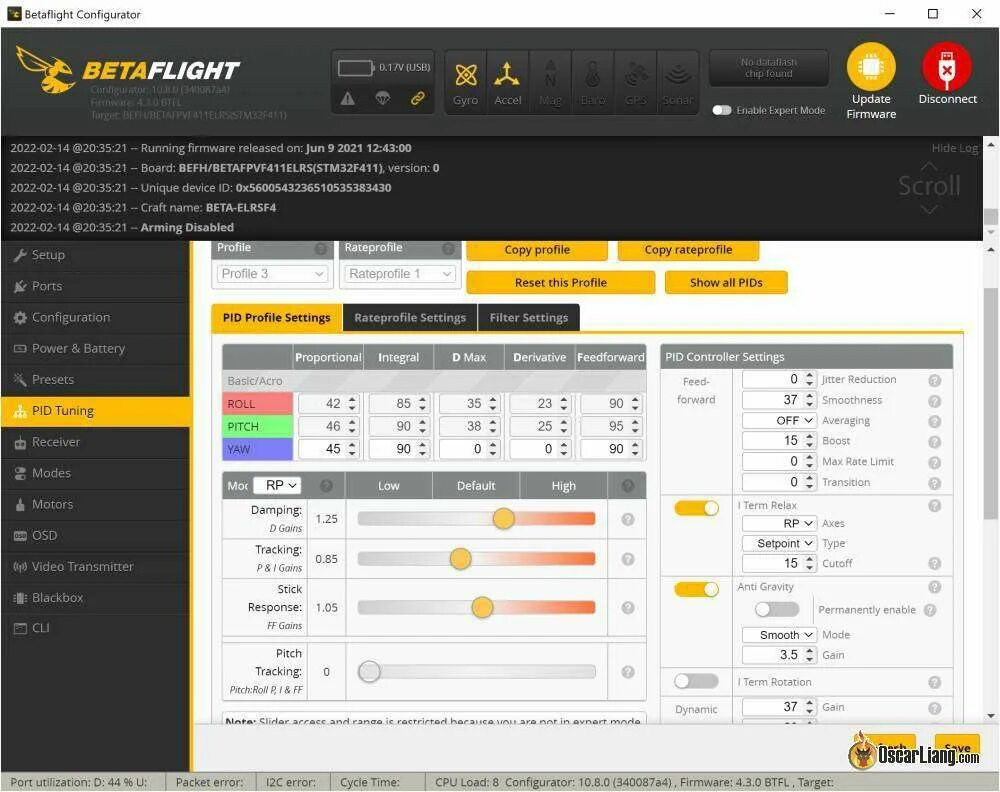Open Power & Battery icon in sidebar

[x=20, y=349]
